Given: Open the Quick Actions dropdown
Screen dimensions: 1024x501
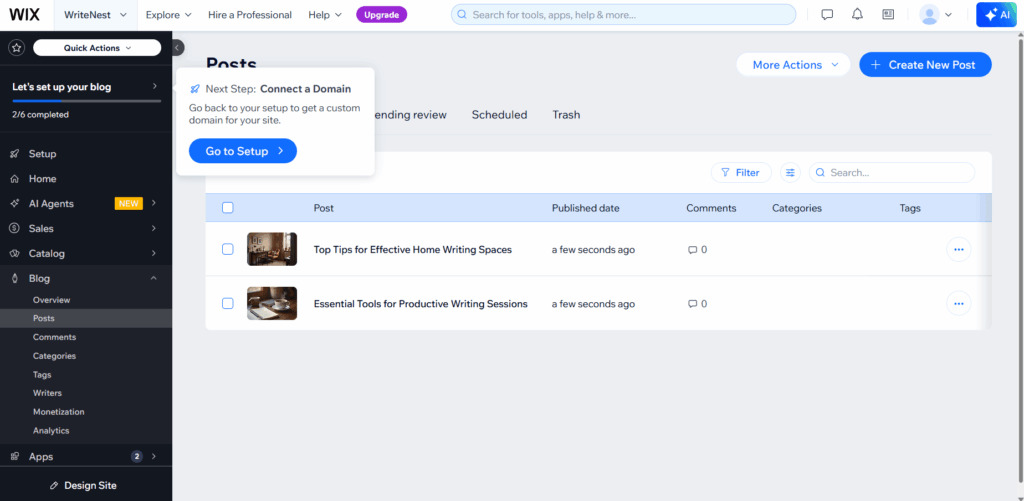Looking at the screenshot, I should pos(97,48).
